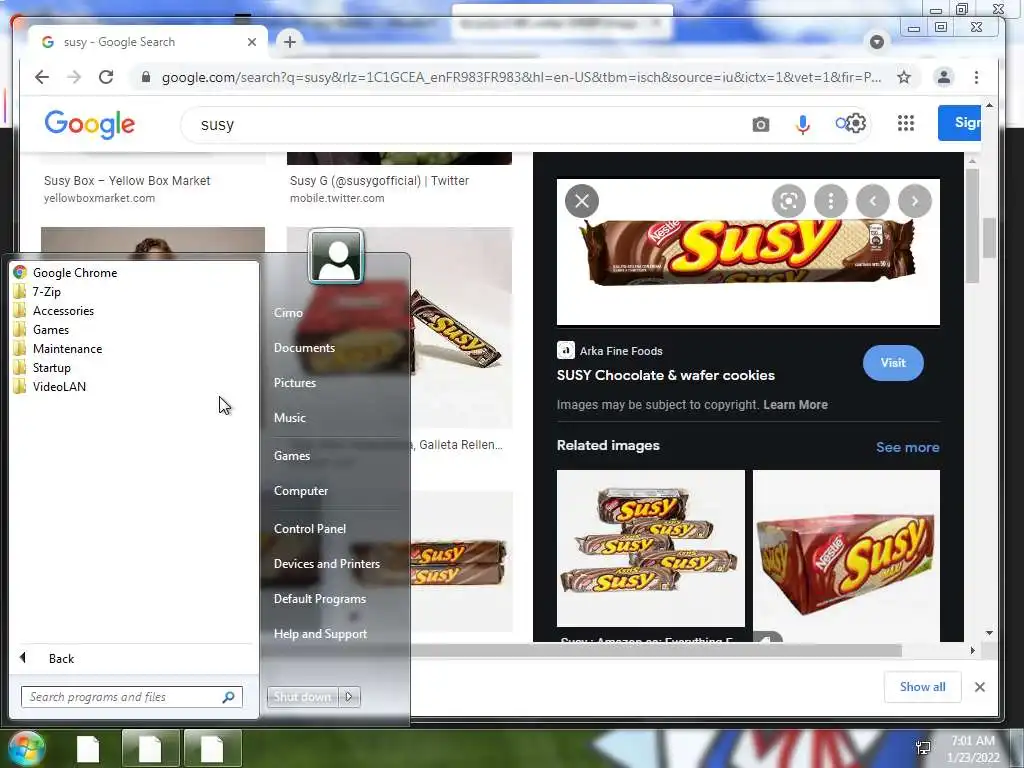The height and width of the screenshot is (768, 1024).
Task: Show the previous image in preview
Action: [x=872, y=200]
